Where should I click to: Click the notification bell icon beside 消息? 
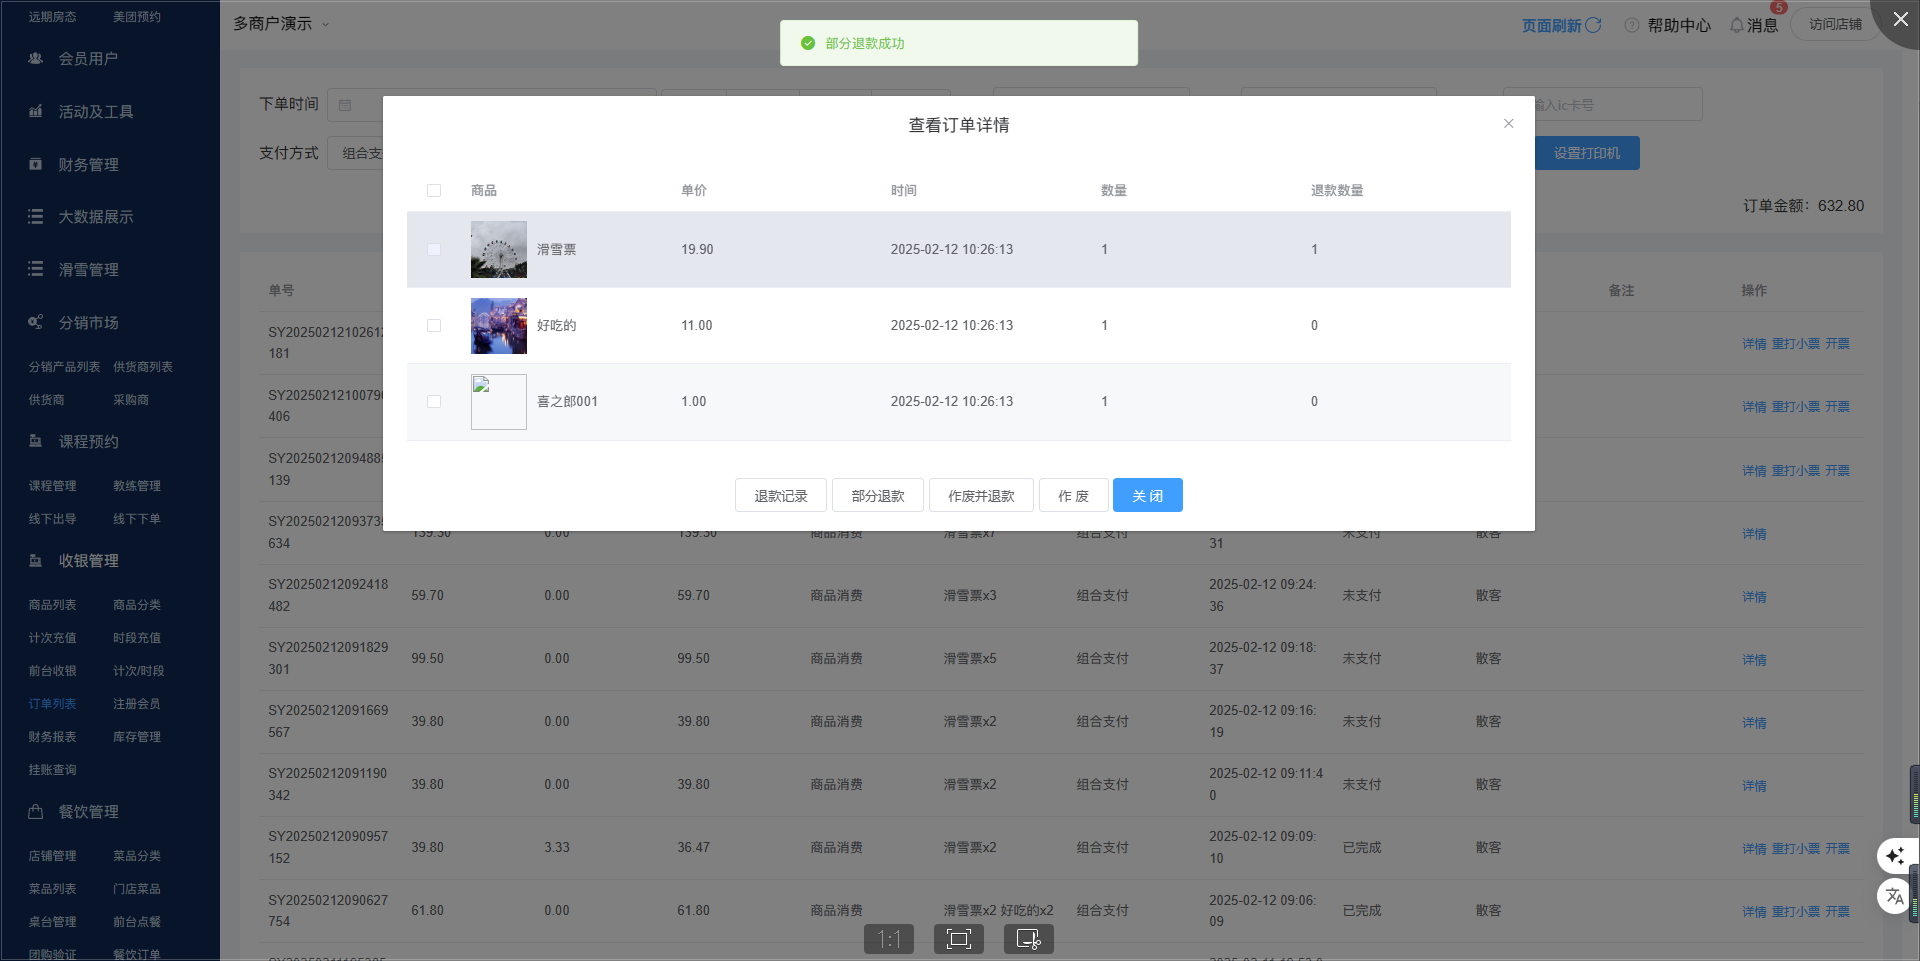(x=1737, y=25)
